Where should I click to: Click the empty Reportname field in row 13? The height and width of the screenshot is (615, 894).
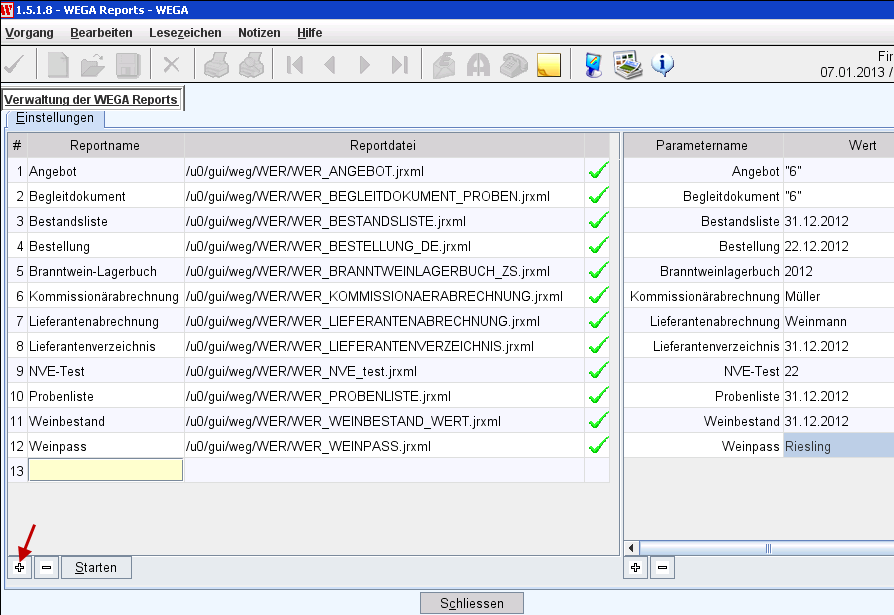point(106,470)
